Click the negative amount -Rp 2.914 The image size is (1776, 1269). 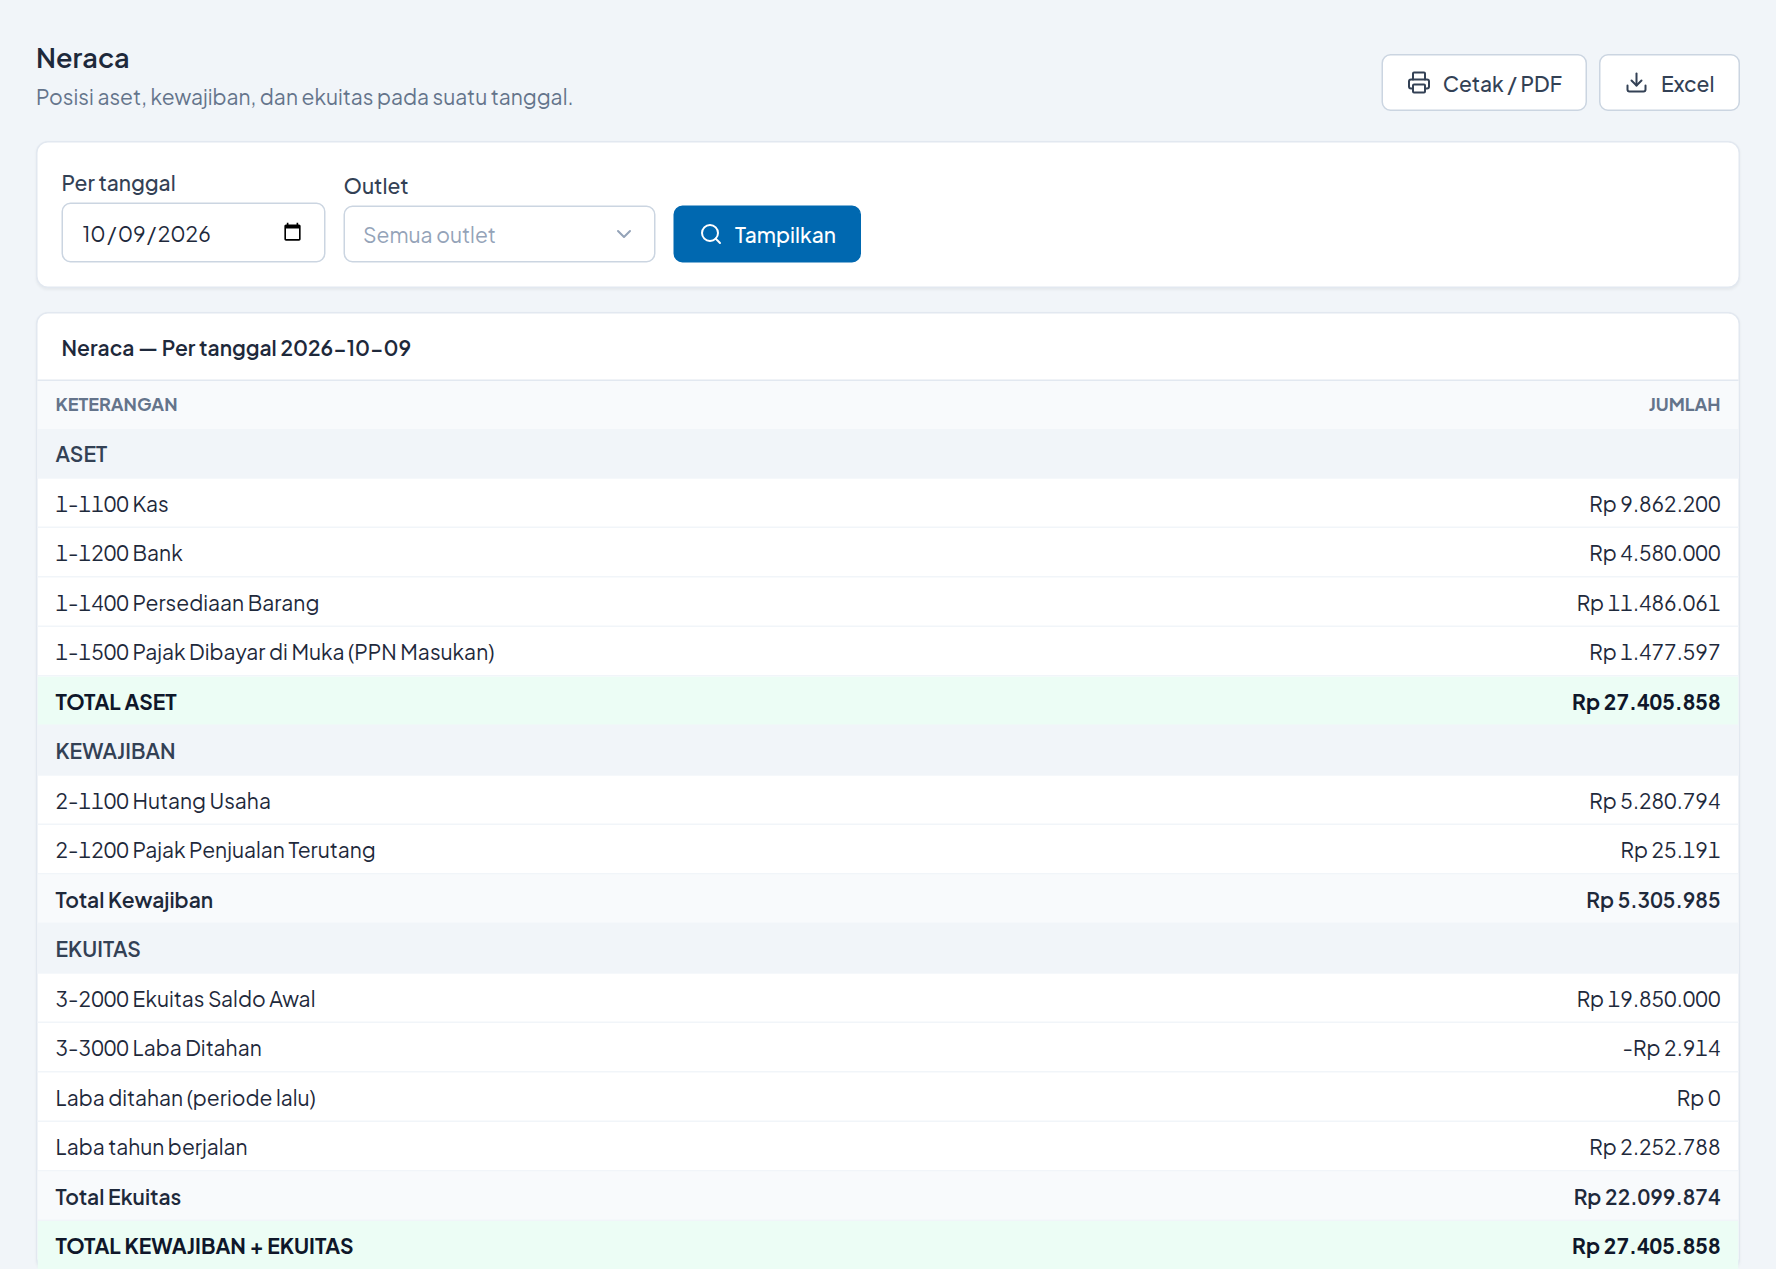[x=1671, y=1048]
